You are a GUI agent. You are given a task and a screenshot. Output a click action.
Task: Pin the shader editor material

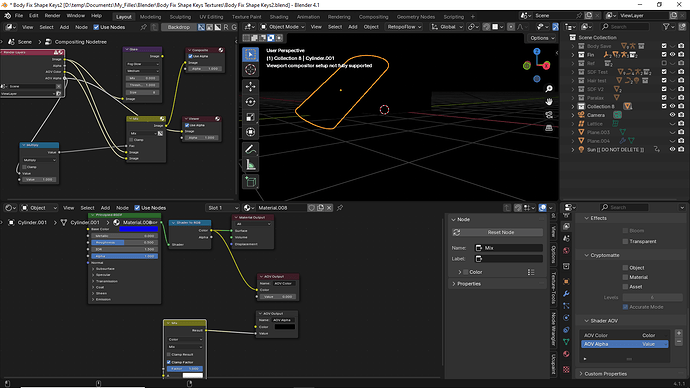click(340, 208)
